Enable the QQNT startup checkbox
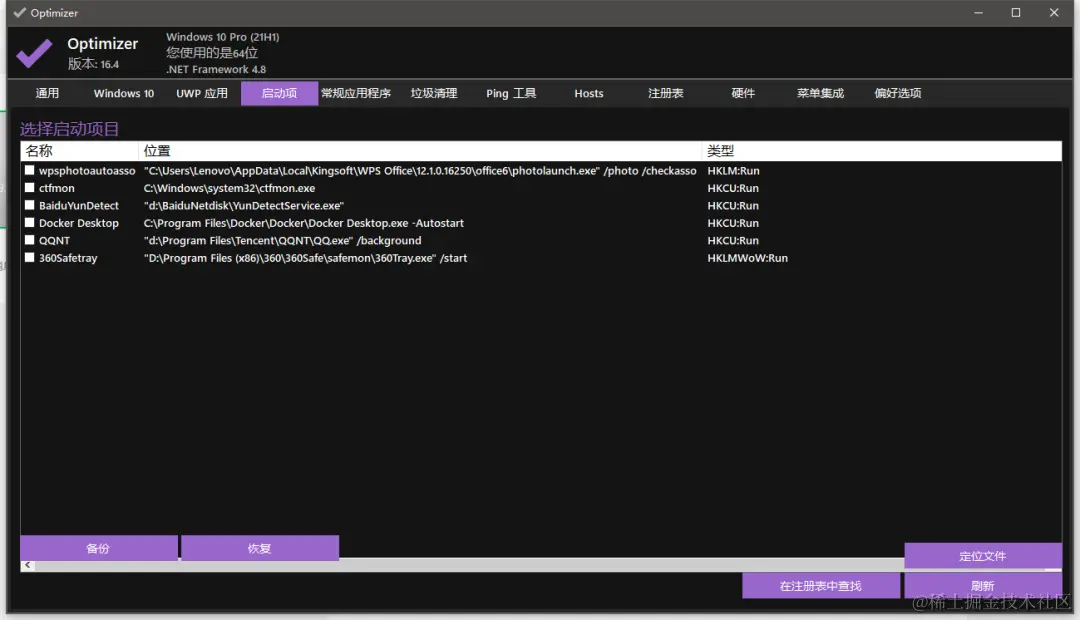1080x620 pixels. tap(30, 240)
